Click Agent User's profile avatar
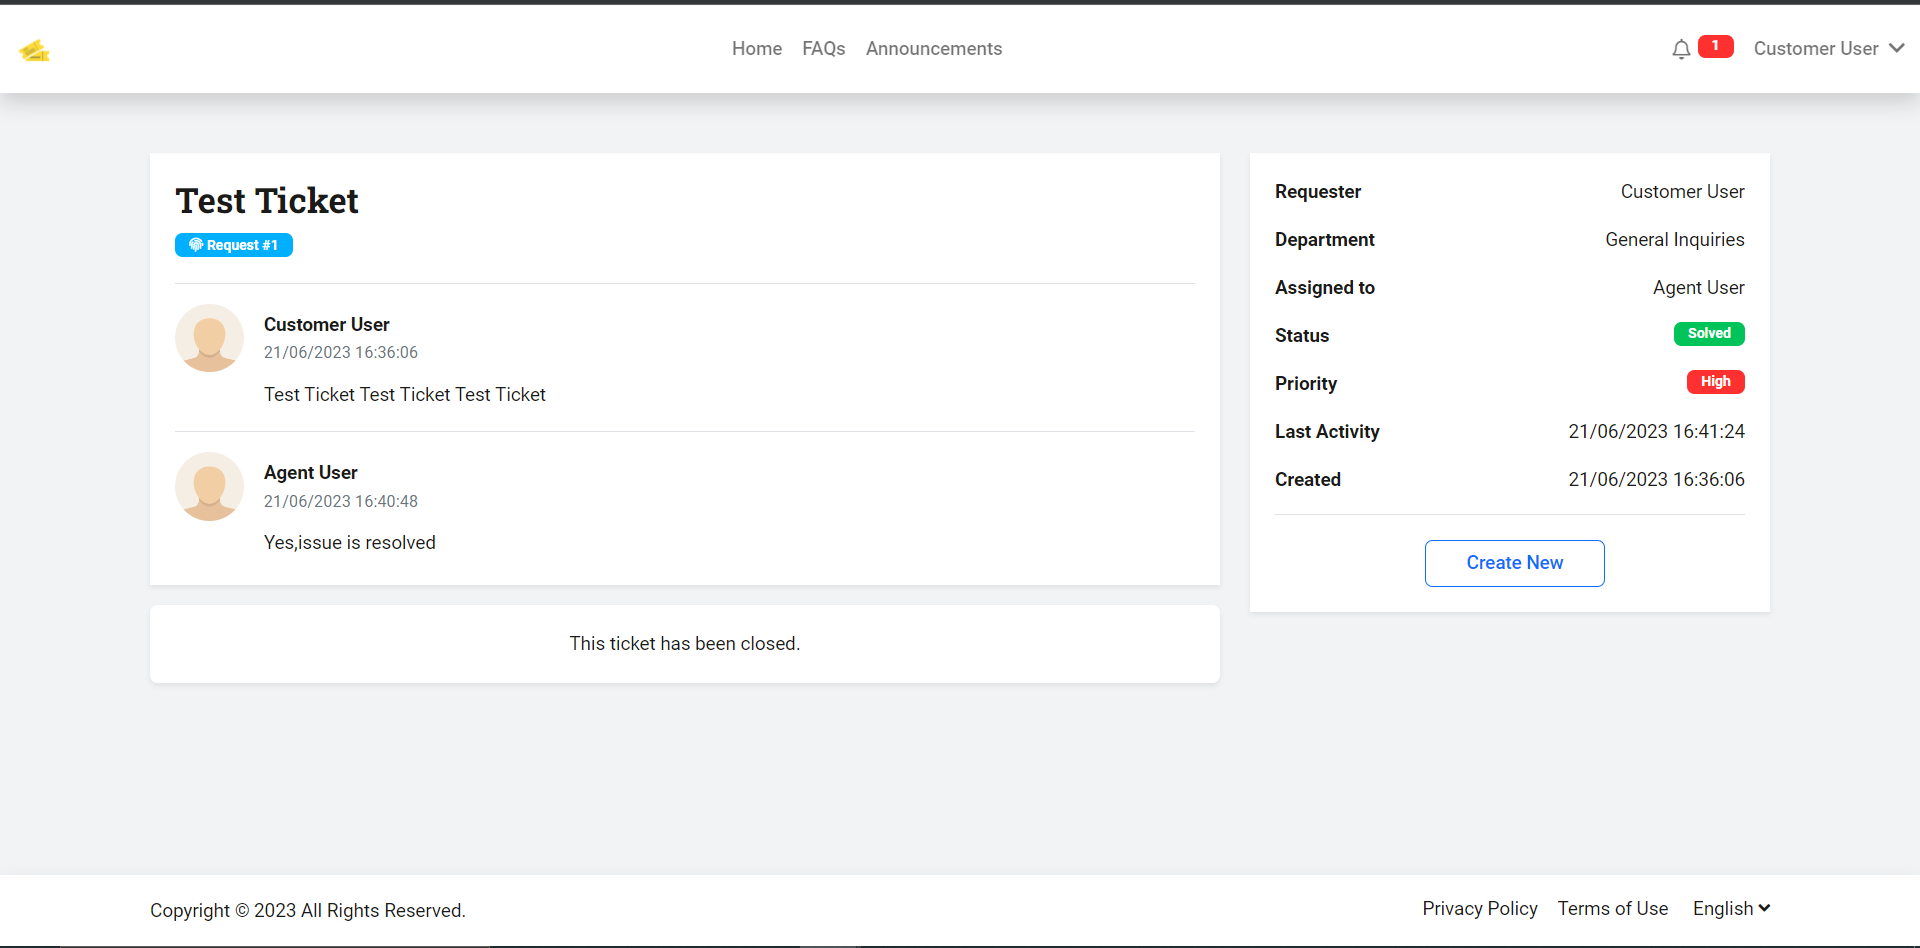The width and height of the screenshot is (1920, 948). tap(209, 486)
